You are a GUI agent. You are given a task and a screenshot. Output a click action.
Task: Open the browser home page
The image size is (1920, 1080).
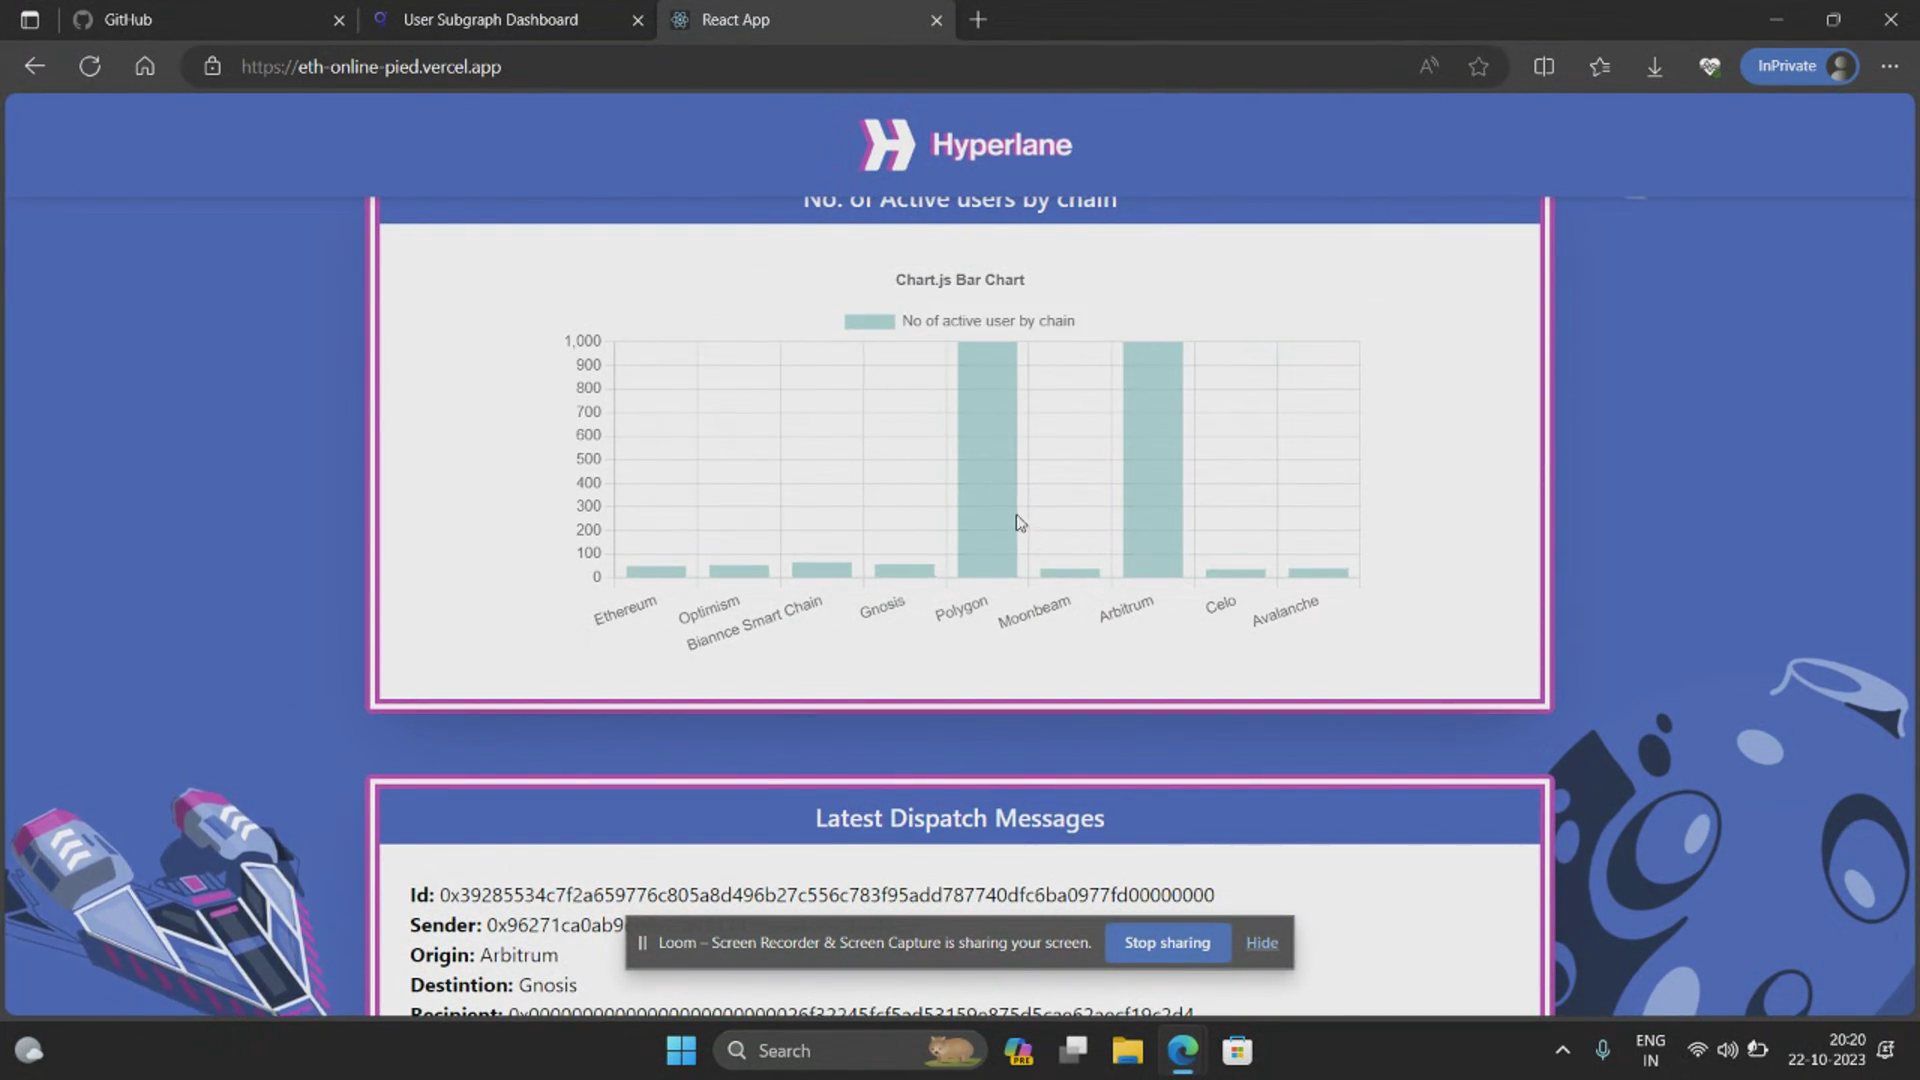click(145, 67)
